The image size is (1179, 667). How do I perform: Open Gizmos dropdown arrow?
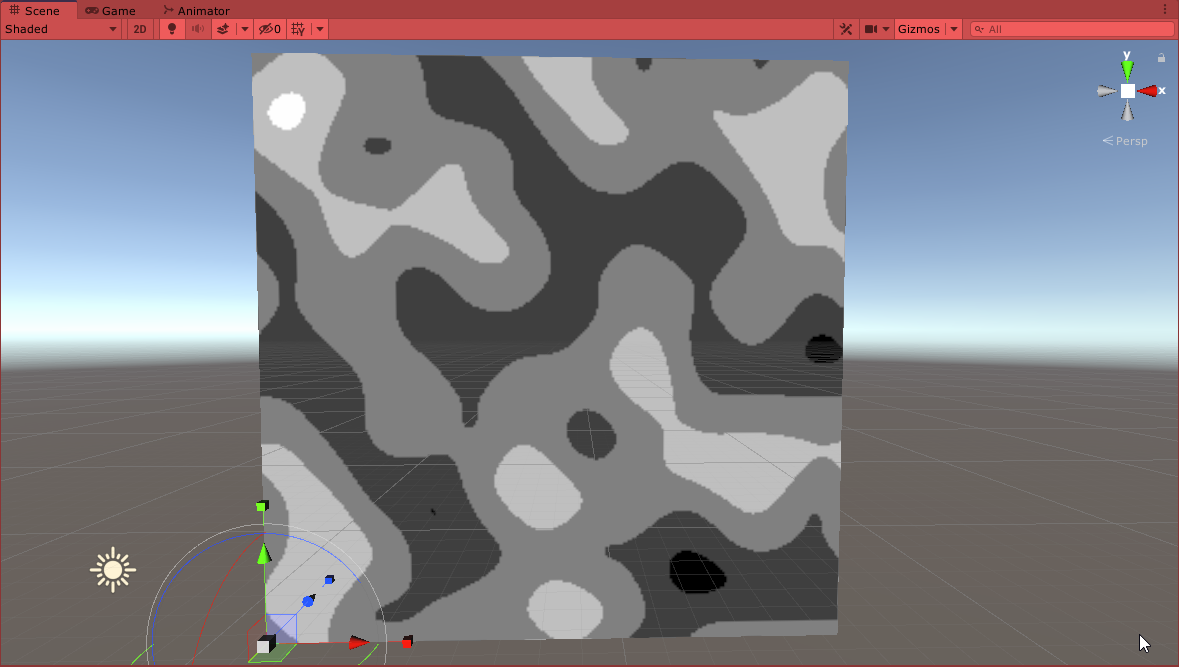953,29
